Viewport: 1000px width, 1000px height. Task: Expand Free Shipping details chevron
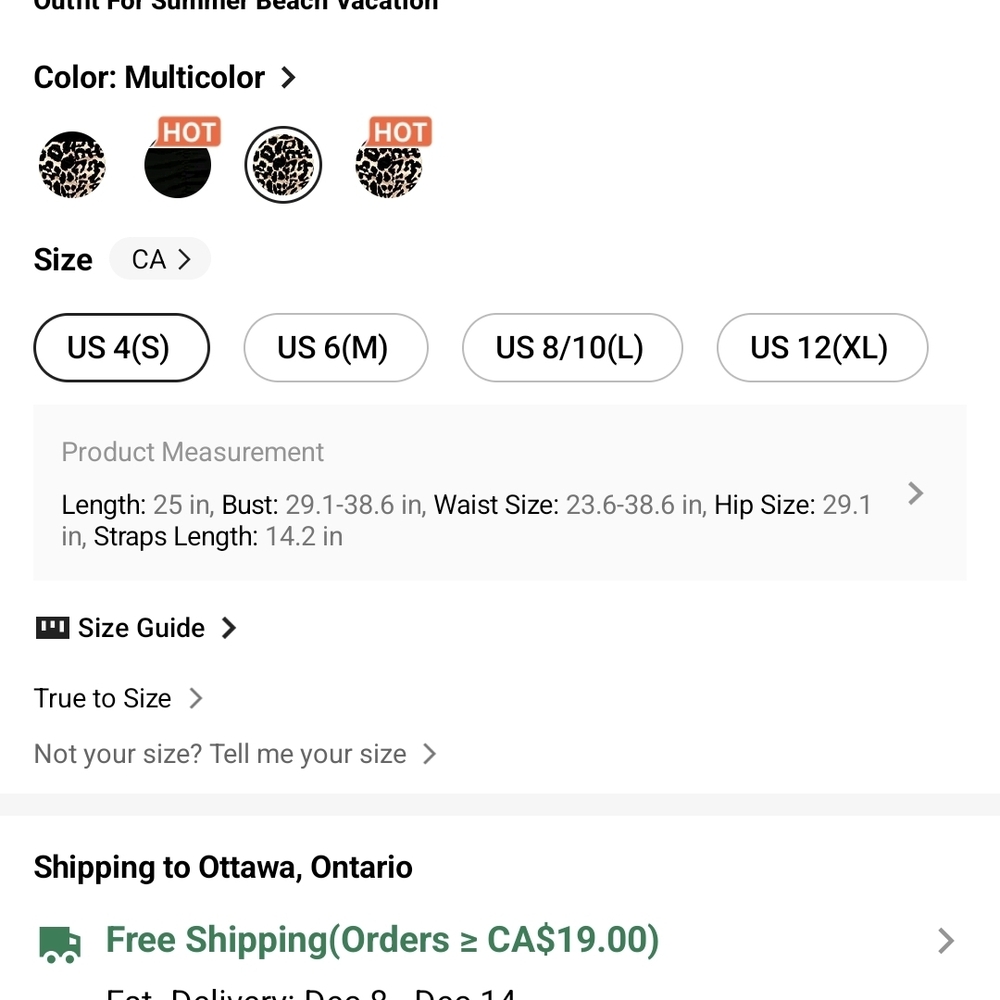click(x=946, y=941)
